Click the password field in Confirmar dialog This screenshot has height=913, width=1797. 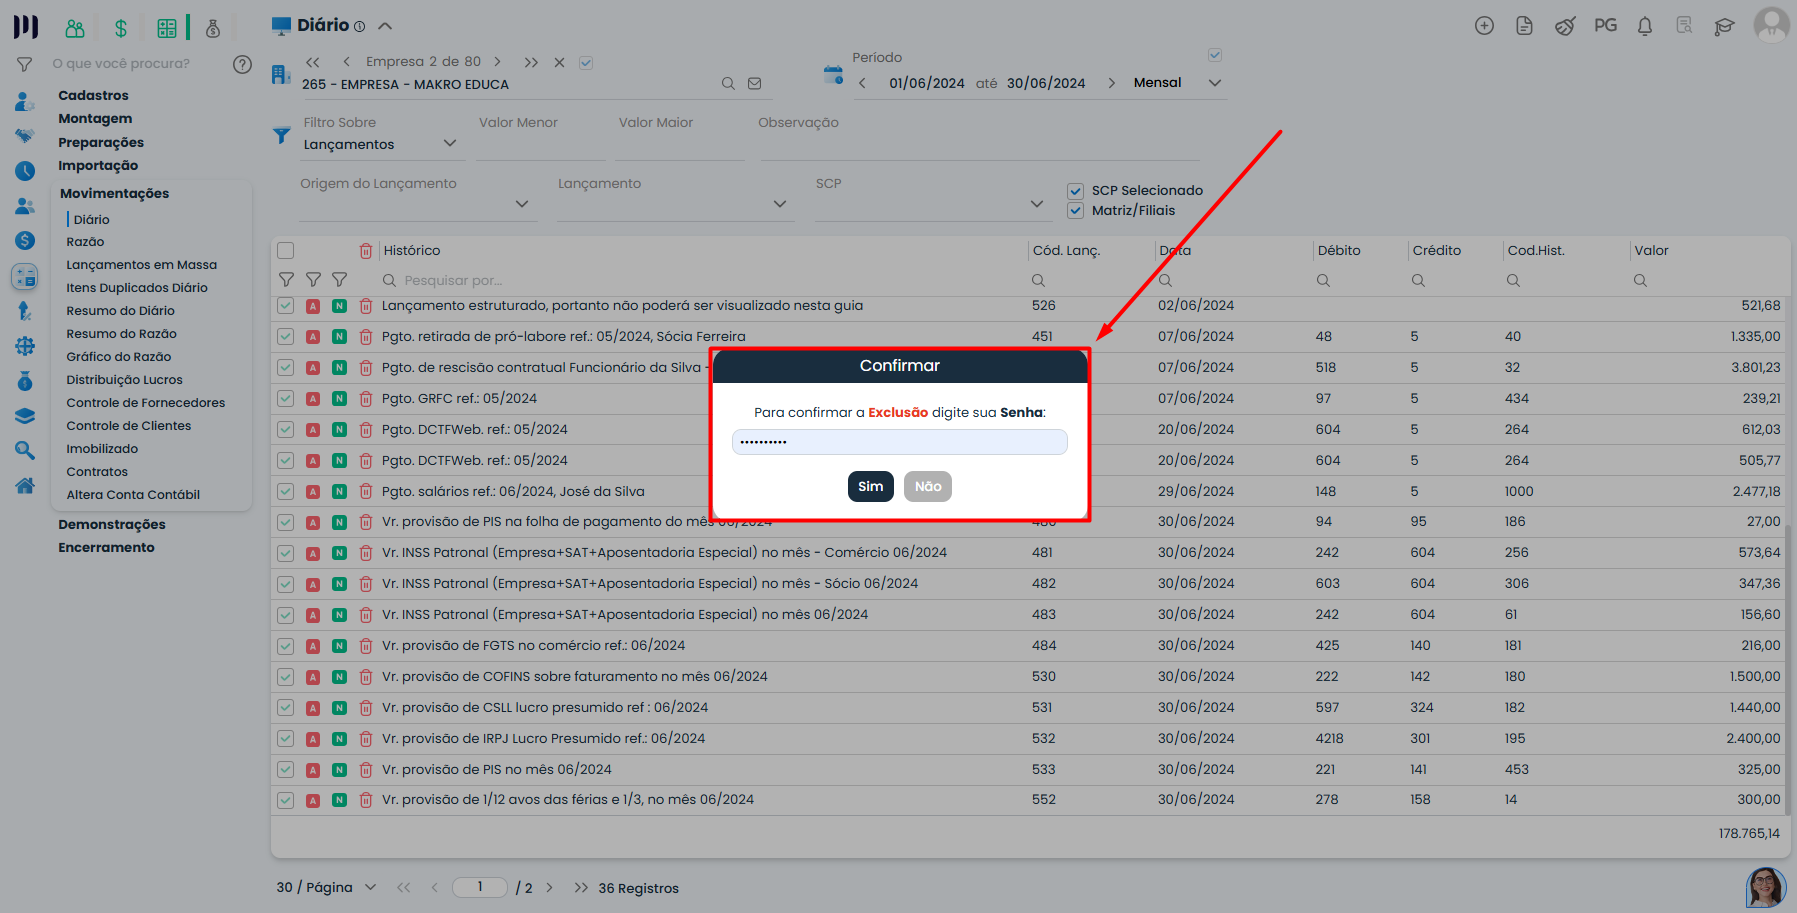[x=899, y=442]
